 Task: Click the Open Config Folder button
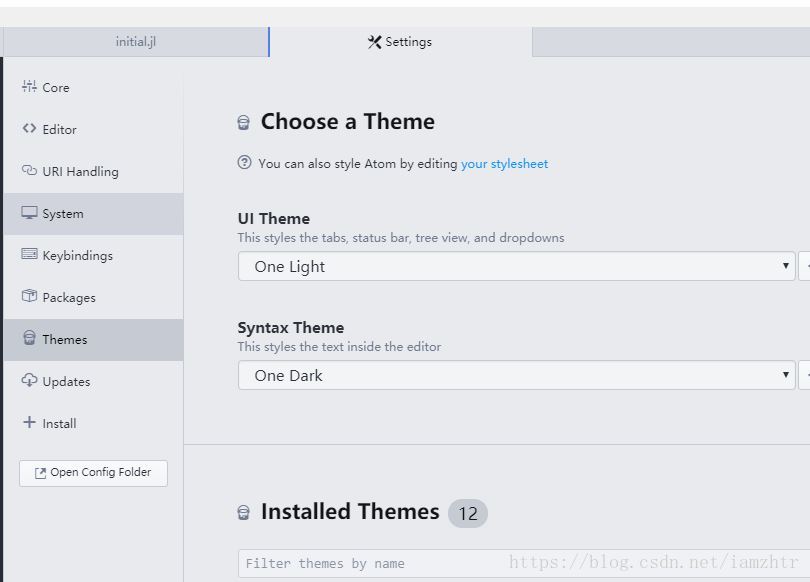94,473
